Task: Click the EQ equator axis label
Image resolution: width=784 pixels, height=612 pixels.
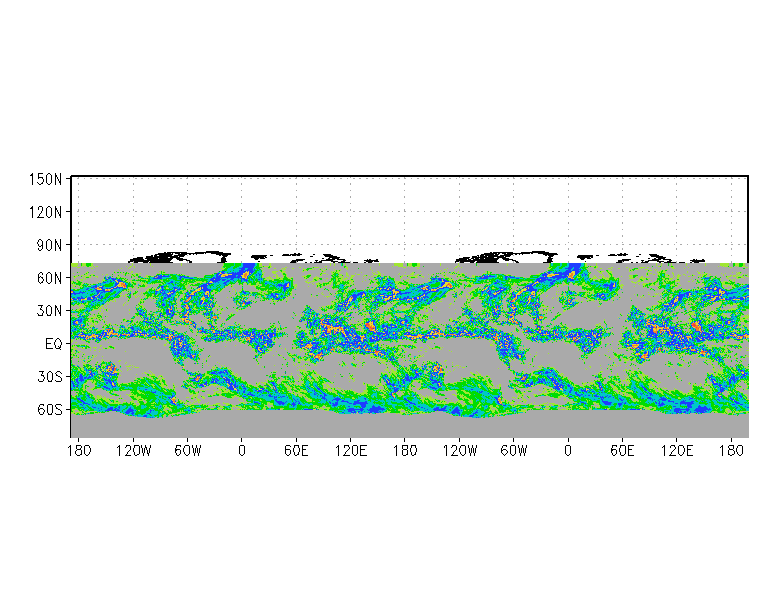Action: click(54, 344)
